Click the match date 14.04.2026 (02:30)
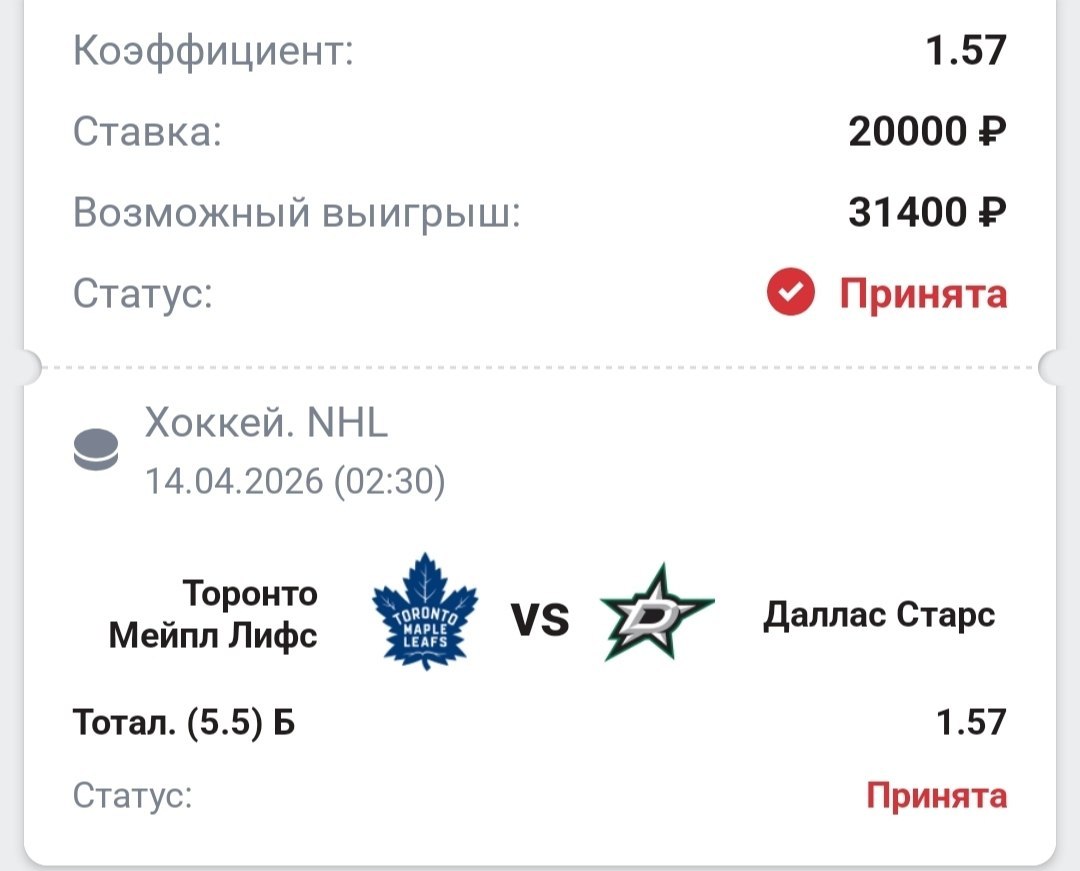 click(295, 482)
